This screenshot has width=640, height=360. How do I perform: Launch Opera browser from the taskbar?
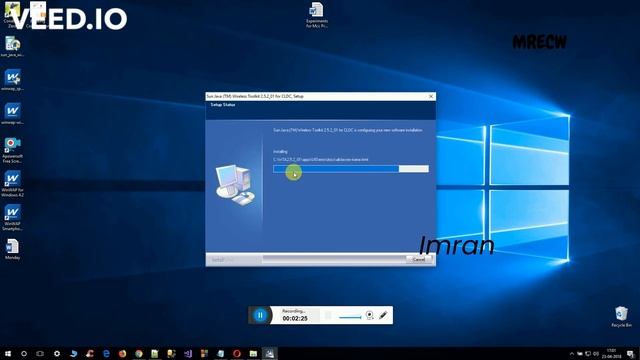coord(237,353)
